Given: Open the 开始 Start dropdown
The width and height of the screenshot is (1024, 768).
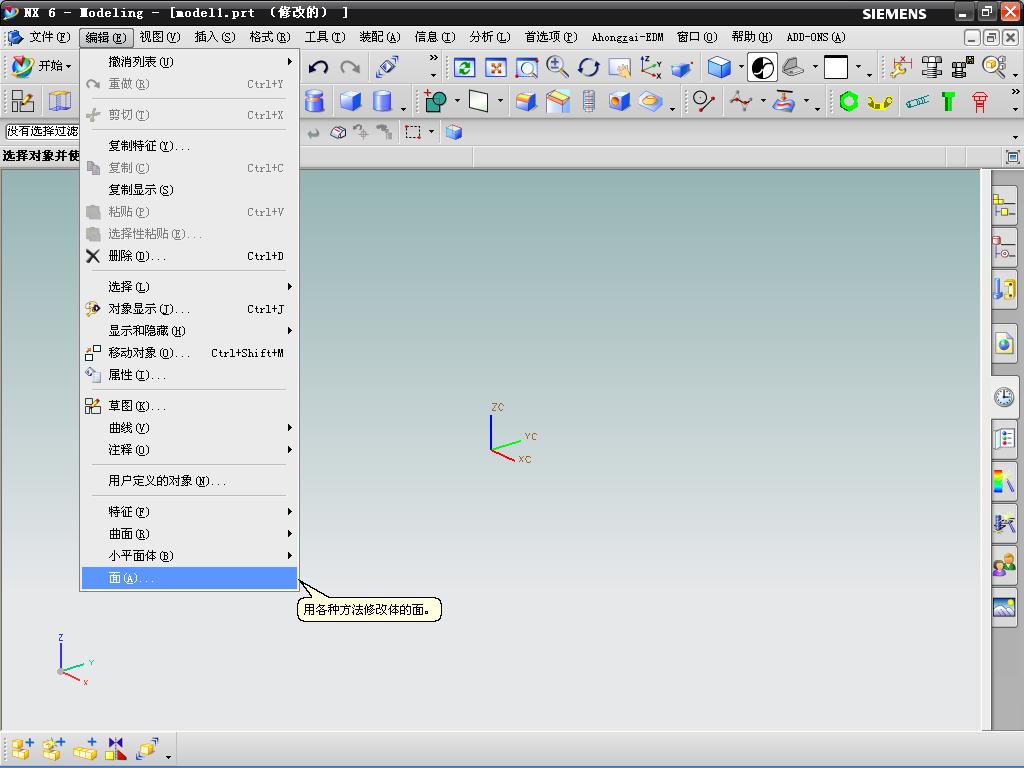Looking at the screenshot, I should tap(42, 65).
